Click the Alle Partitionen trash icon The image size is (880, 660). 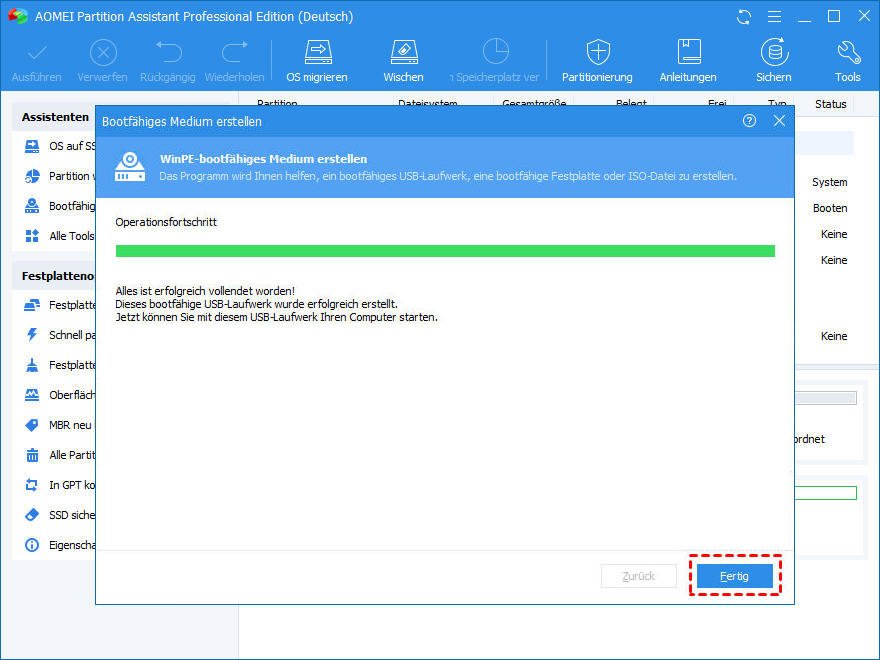tap(32, 455)
